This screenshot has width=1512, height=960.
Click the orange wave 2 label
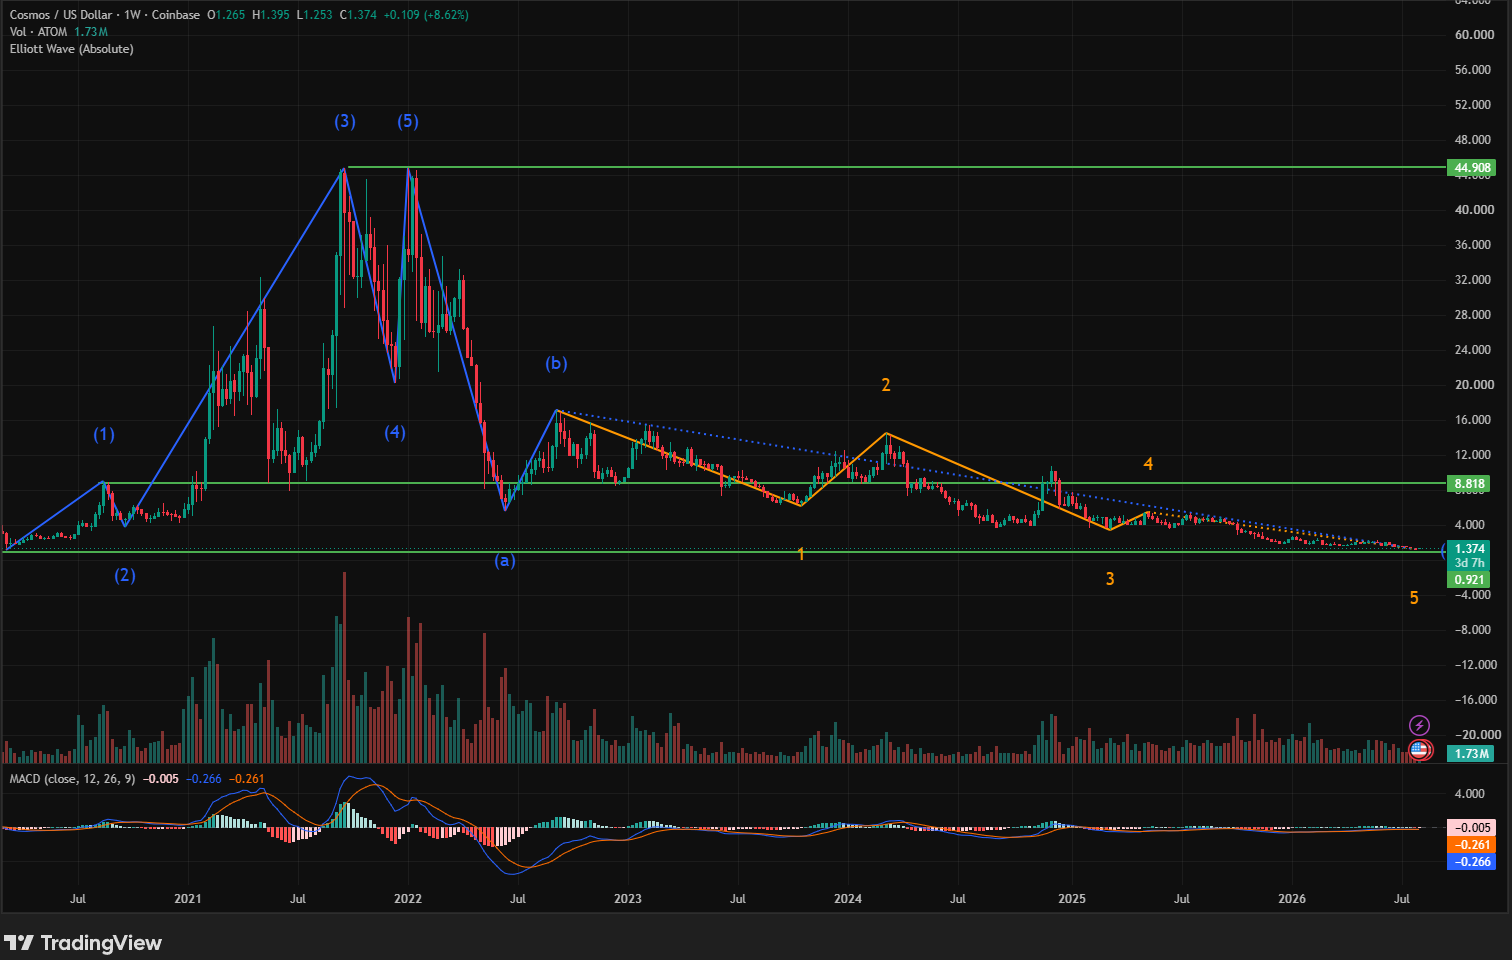tap(886, 385)
